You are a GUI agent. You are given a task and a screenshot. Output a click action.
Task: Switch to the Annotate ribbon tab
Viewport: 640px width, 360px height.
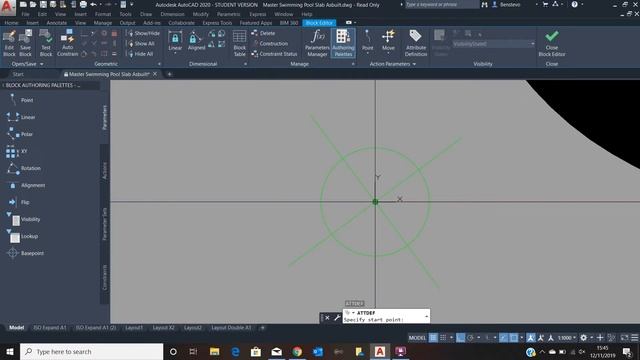coord(56,23)
